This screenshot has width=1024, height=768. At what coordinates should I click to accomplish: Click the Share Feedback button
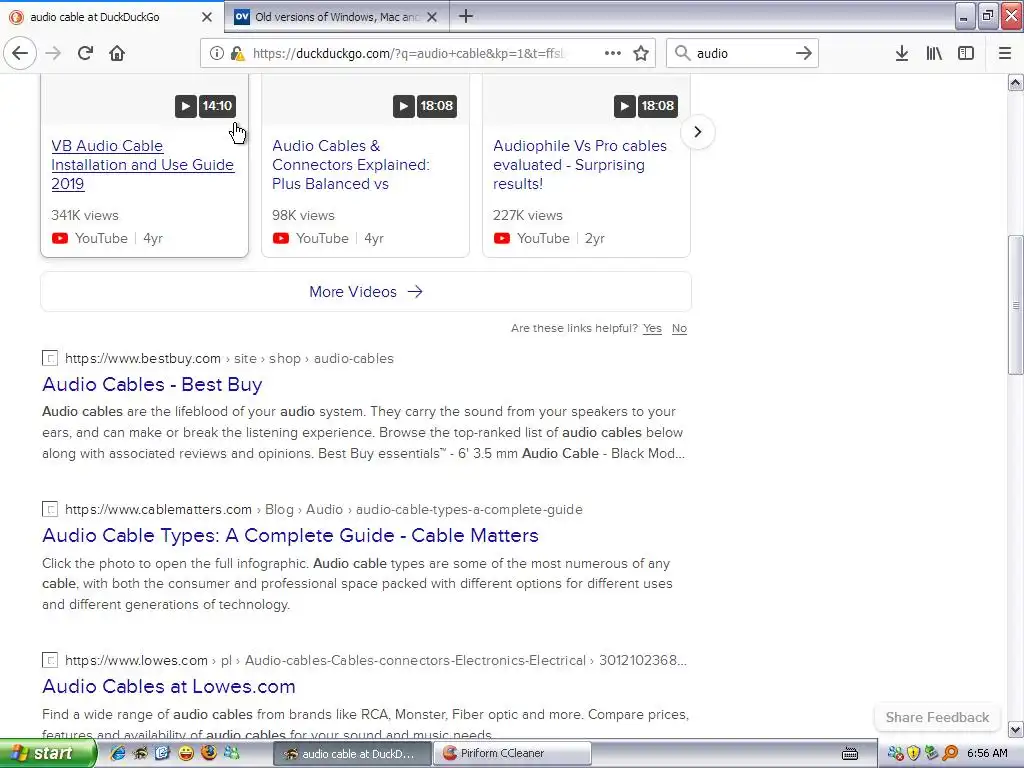(937, 717)
